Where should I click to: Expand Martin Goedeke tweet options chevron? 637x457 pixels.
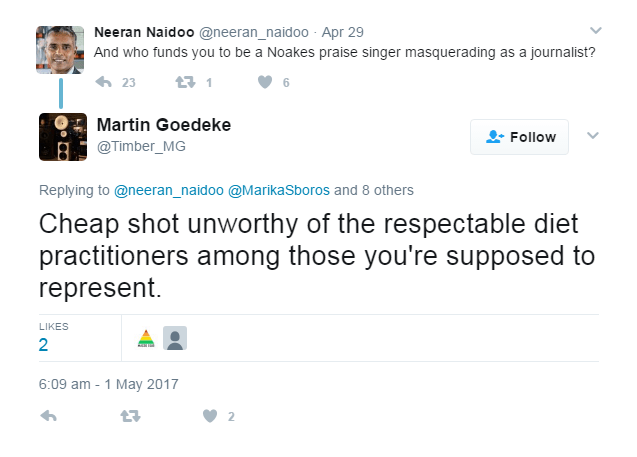(x=591, y=136)
